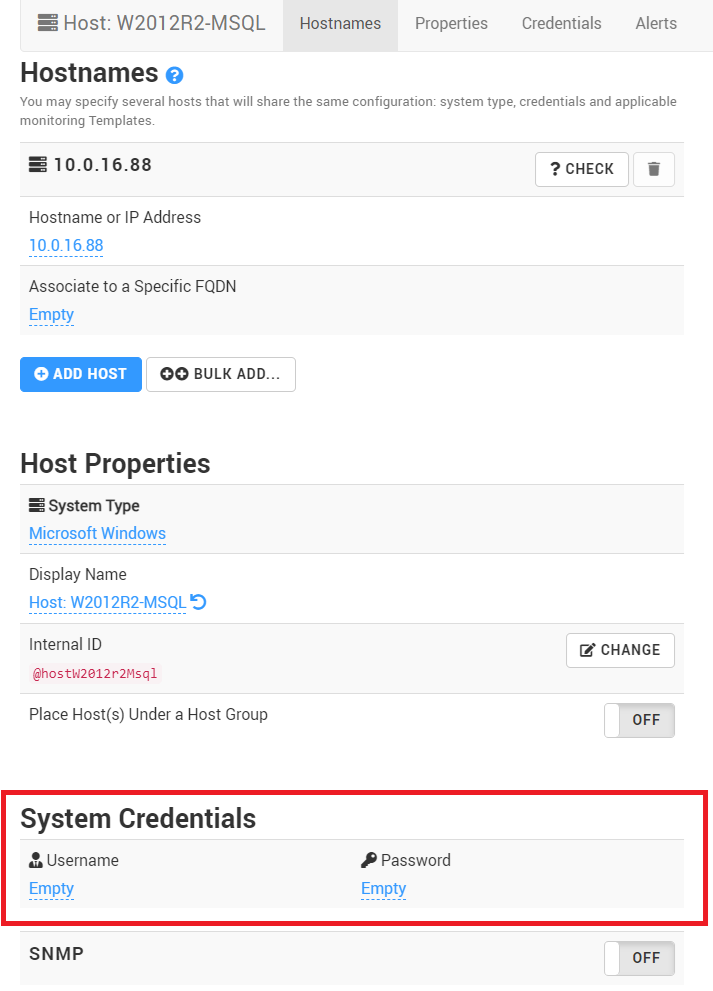The height and width of the screenshot is (991, 713).
Task: Open the Microsoft Windows system type link
Action: click(97, 533)
